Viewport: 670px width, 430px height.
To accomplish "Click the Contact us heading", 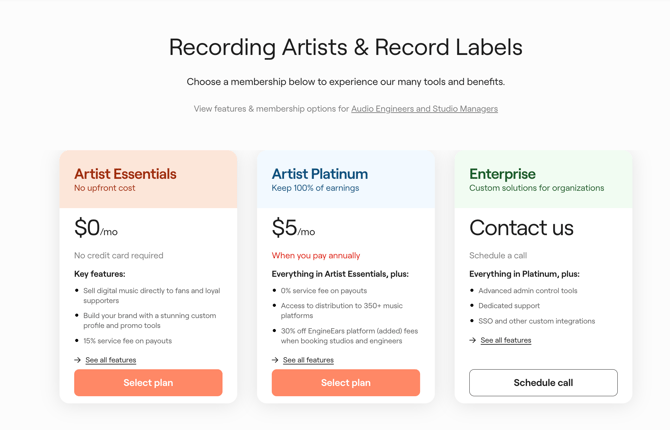I will point(521,228).
